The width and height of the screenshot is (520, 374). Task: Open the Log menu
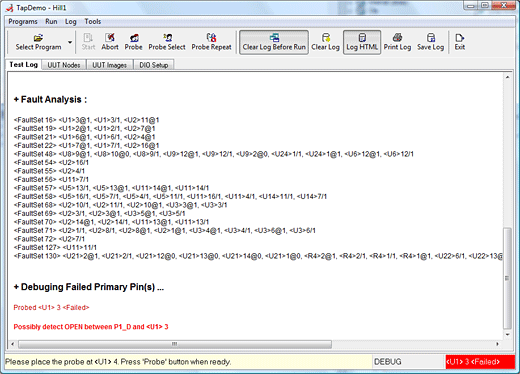(x=71, y=22)
